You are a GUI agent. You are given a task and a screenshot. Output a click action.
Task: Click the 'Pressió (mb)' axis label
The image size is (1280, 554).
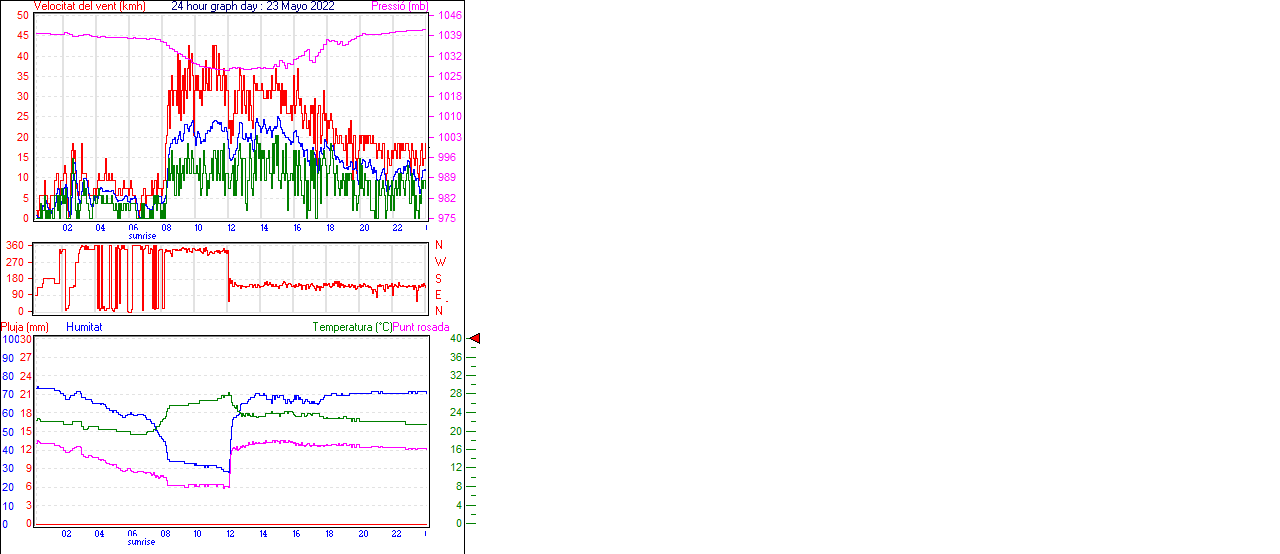[x=399, y=6]
